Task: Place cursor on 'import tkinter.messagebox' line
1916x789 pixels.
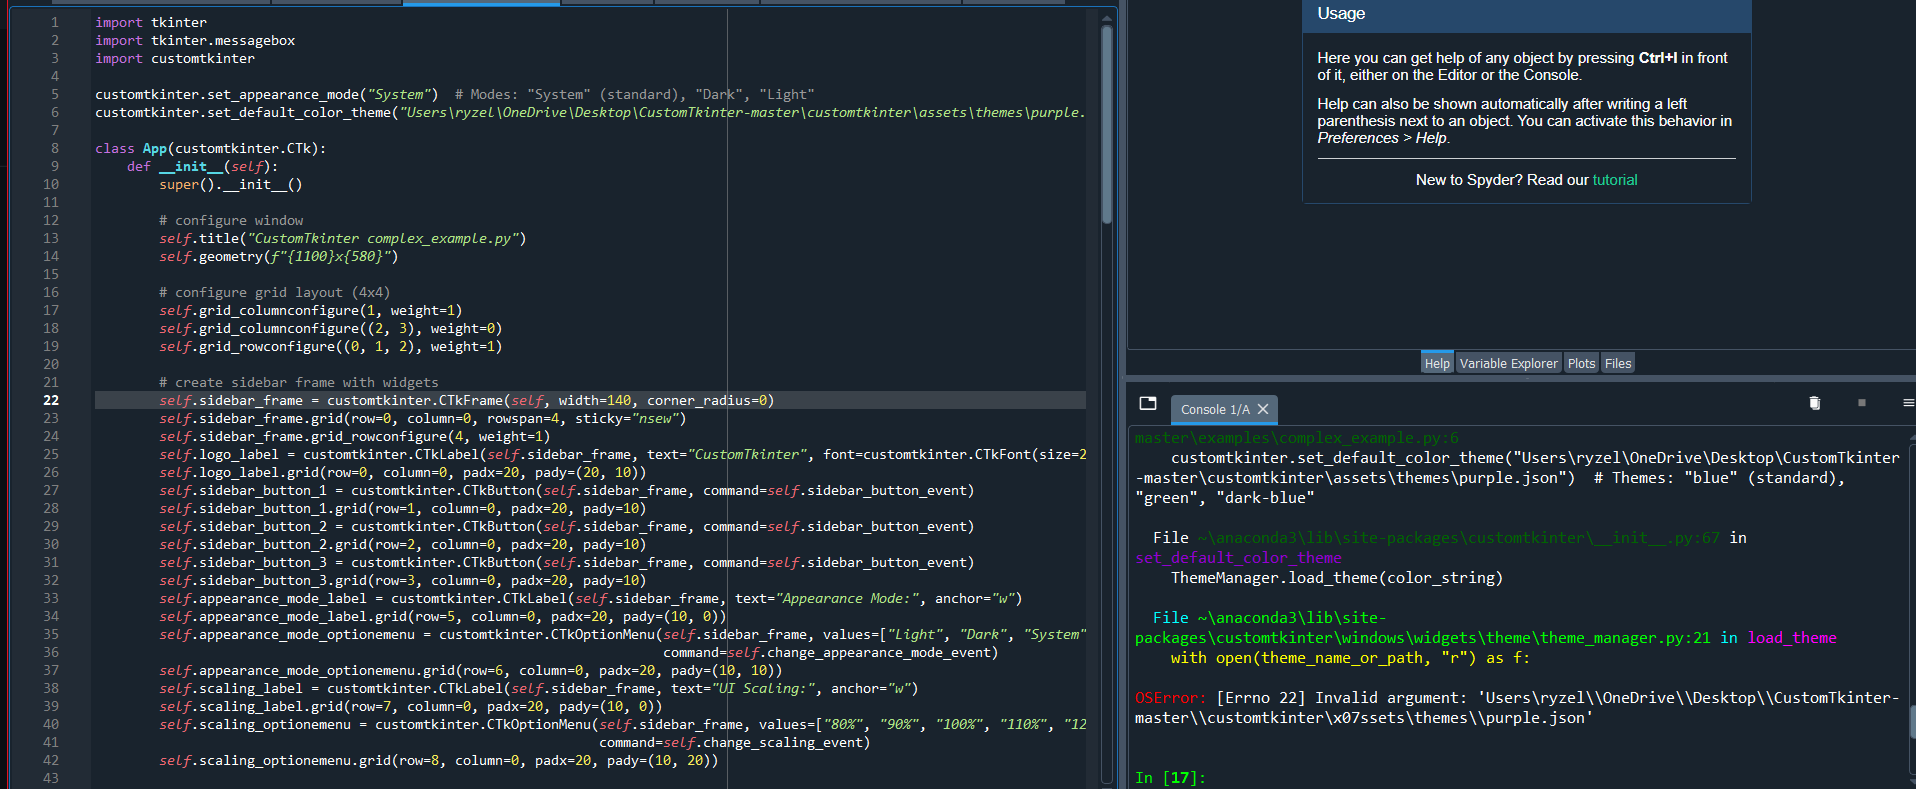Action: pos(195,40)
